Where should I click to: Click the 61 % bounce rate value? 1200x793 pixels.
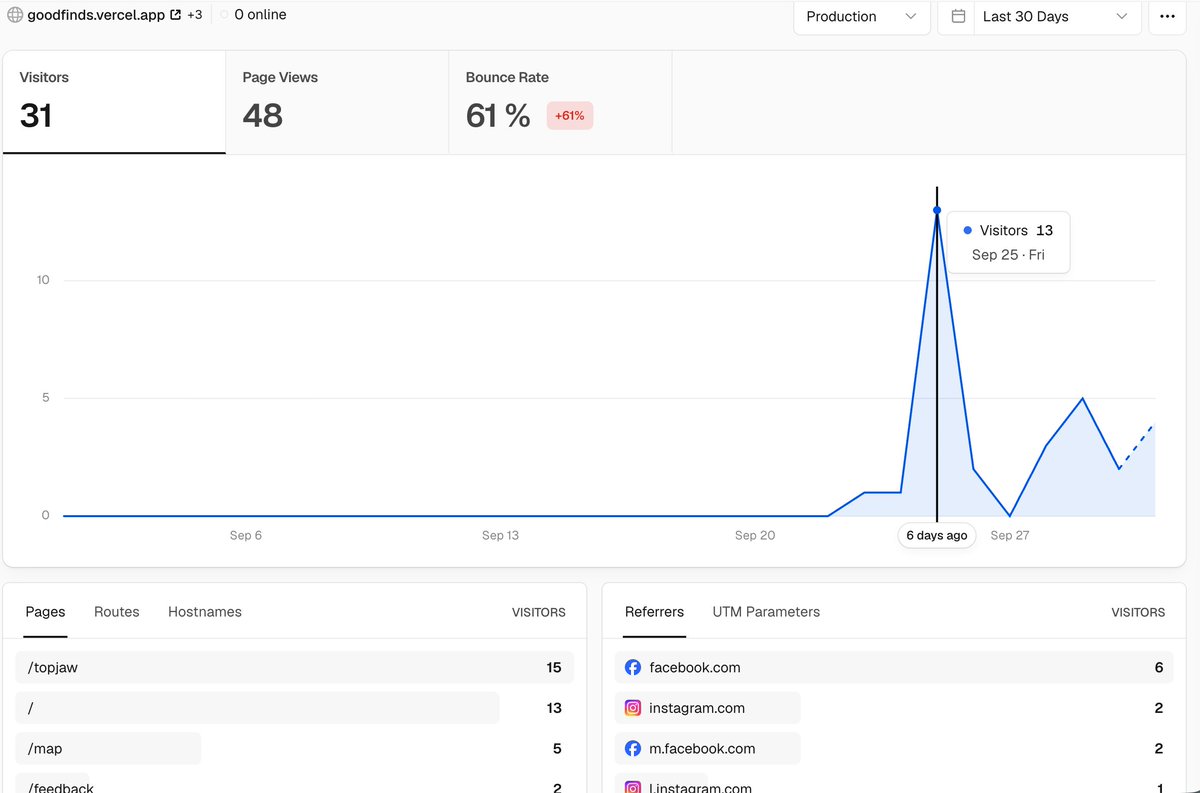[x=498, y=116]
